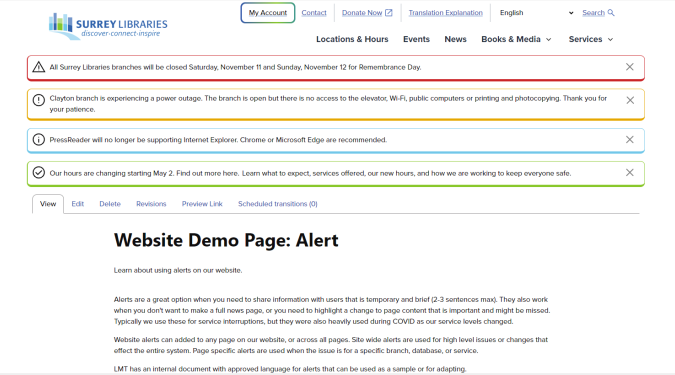Click the Clayton branch power outage message
Viewport: 675px width, 375px height.
[328, 104]
